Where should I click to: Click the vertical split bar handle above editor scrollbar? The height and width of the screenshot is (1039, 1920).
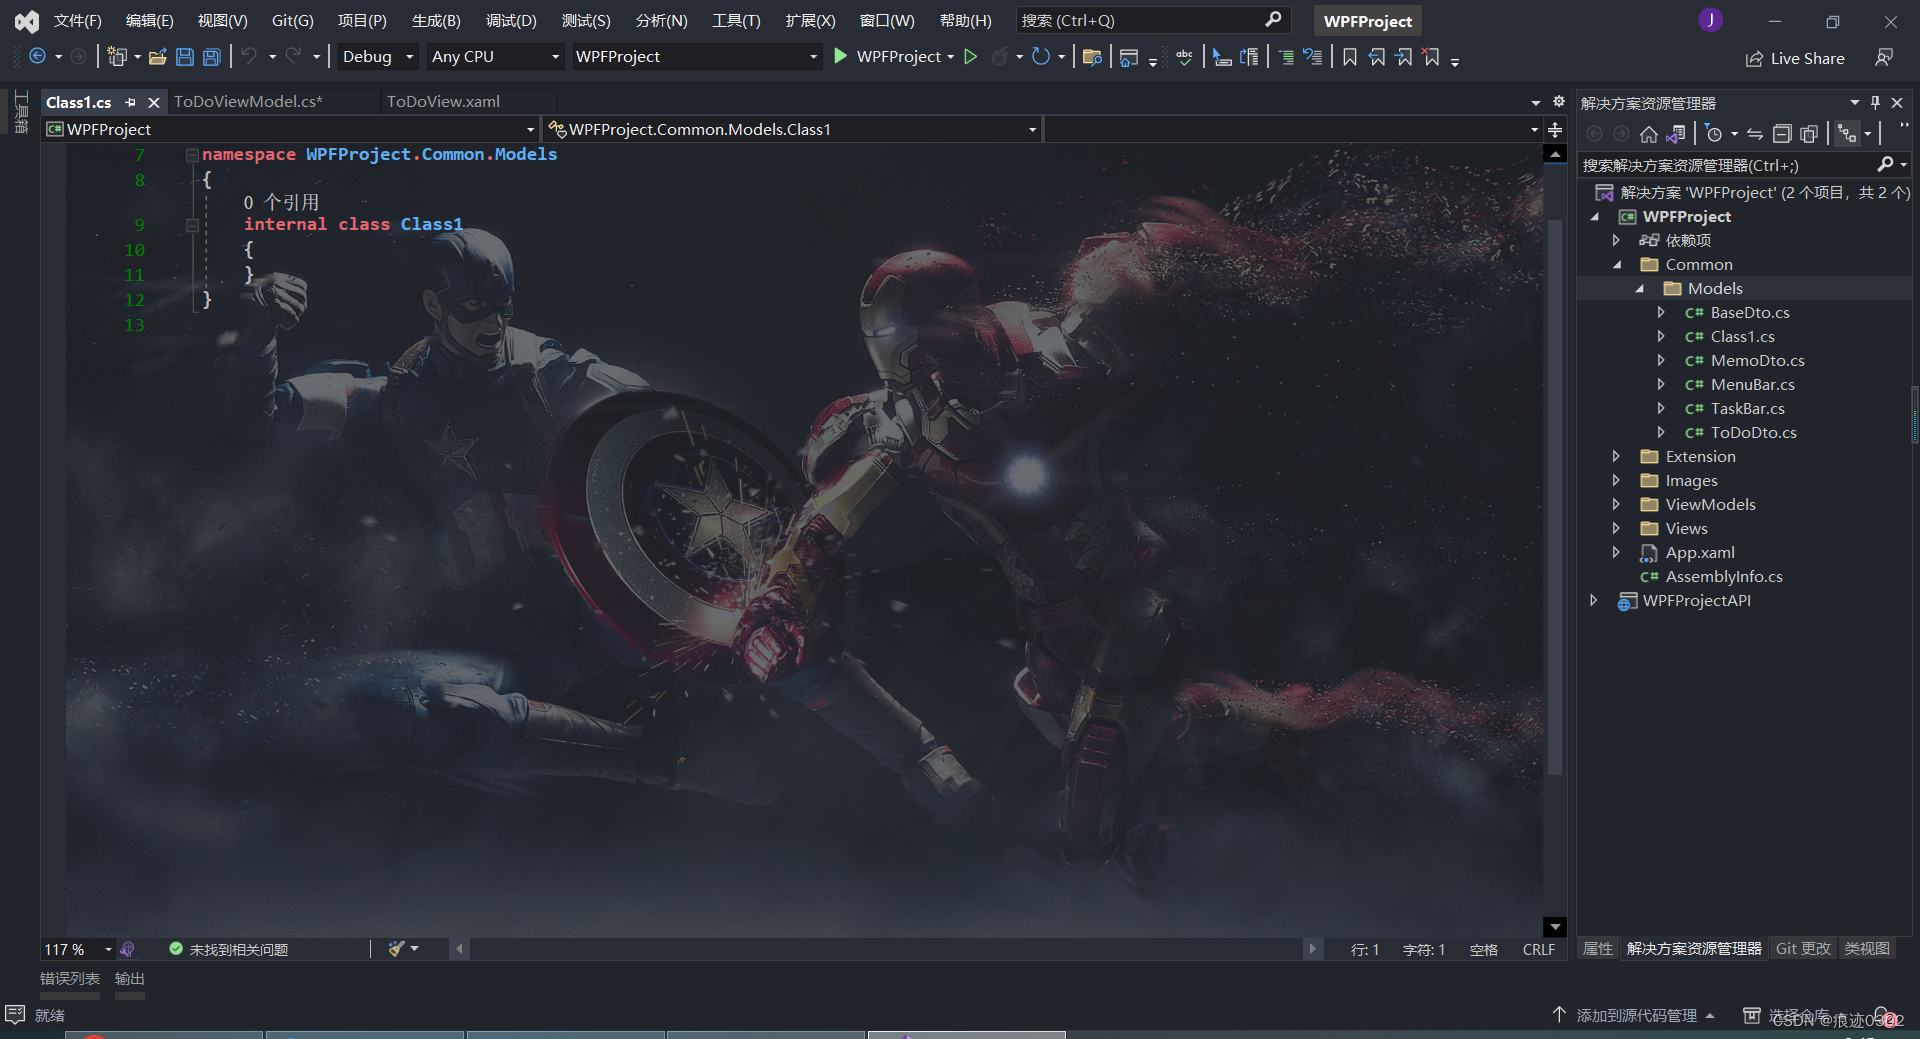[x=1555, y=130]
